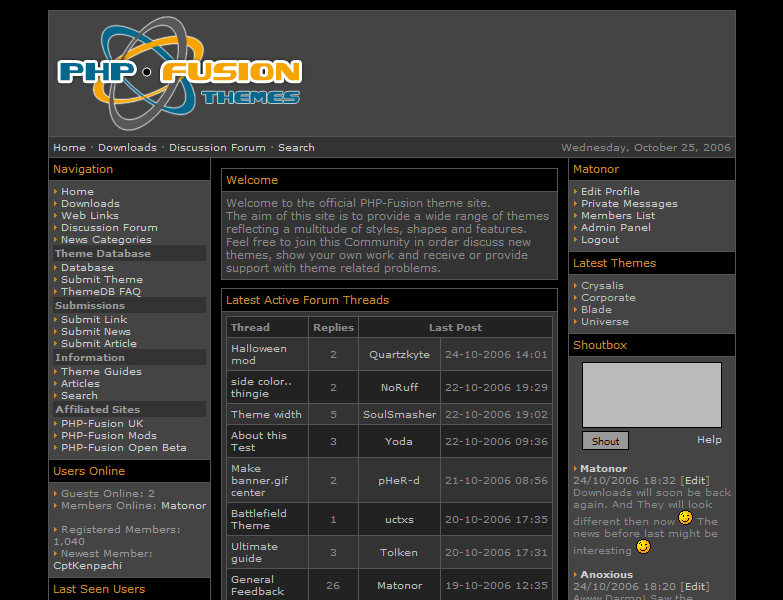Click the 'Guests Online: 2' text
The width and height of the screenshot is (783, 600).
[108, 494]
